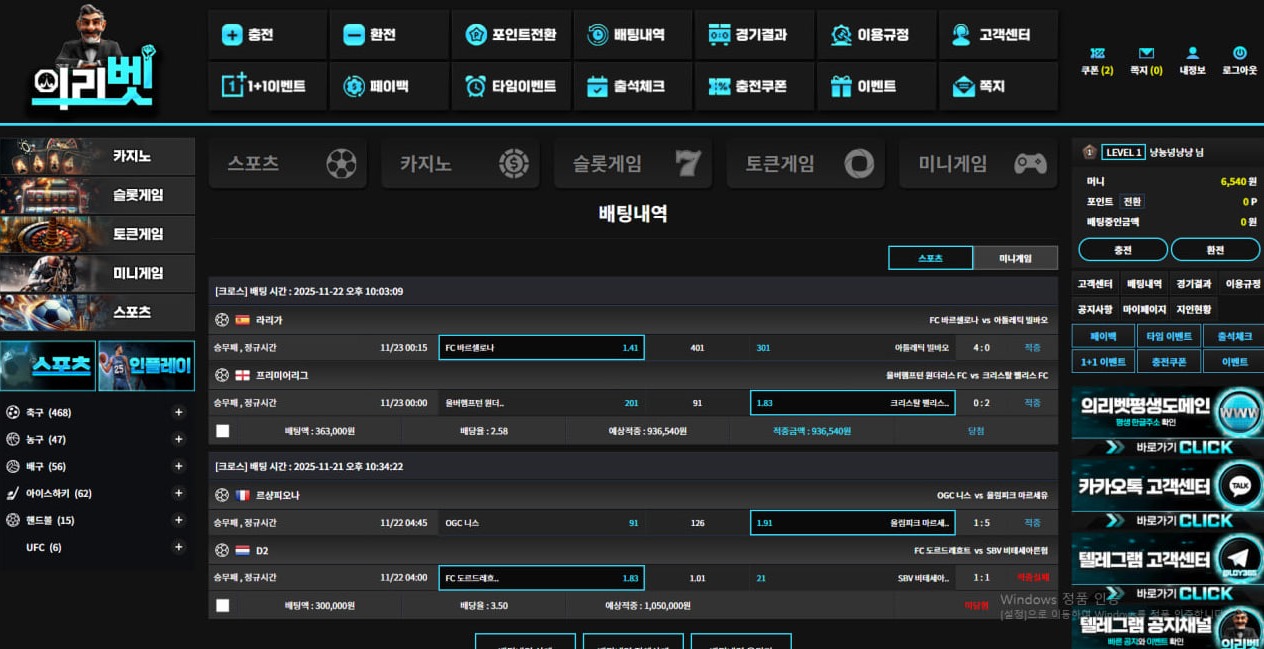Open the 타임이벤트 alarm clock icon
Image resolution: width=1264 pixels, height=649 pixels.
(476, 87)
